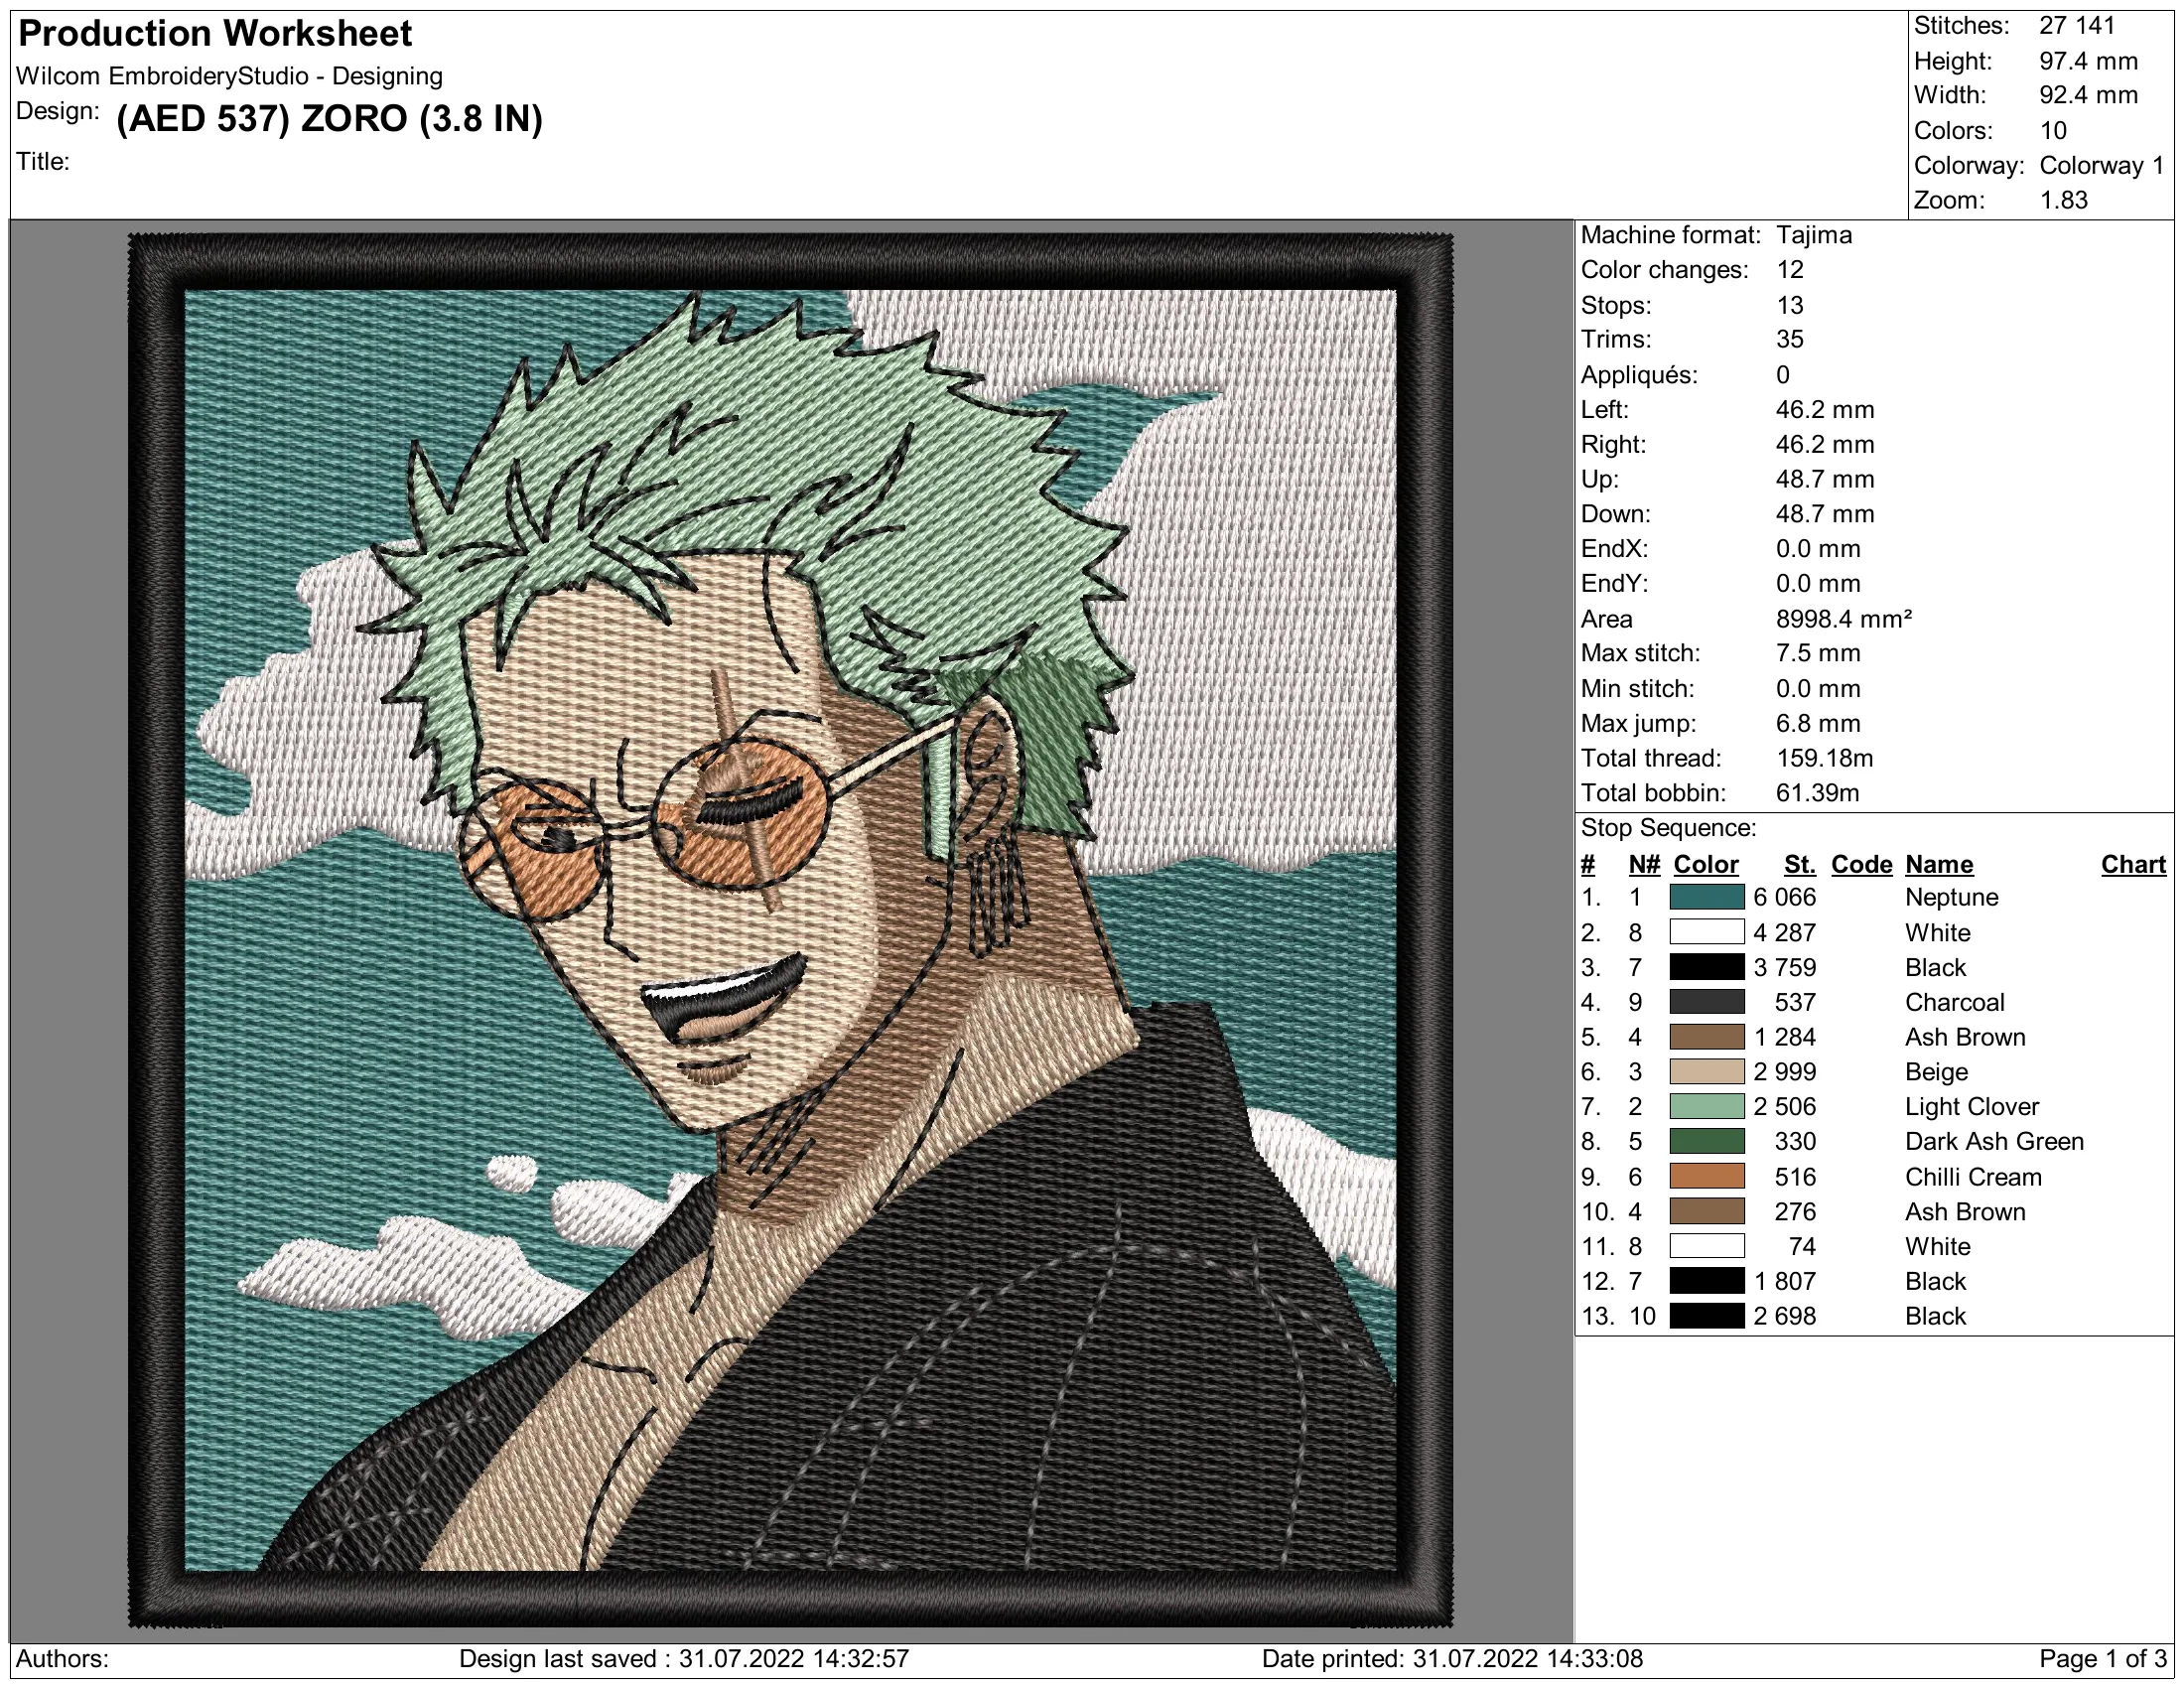
Task: Click the Chilli Cream color swatch
Action: coord(1707,1177)
